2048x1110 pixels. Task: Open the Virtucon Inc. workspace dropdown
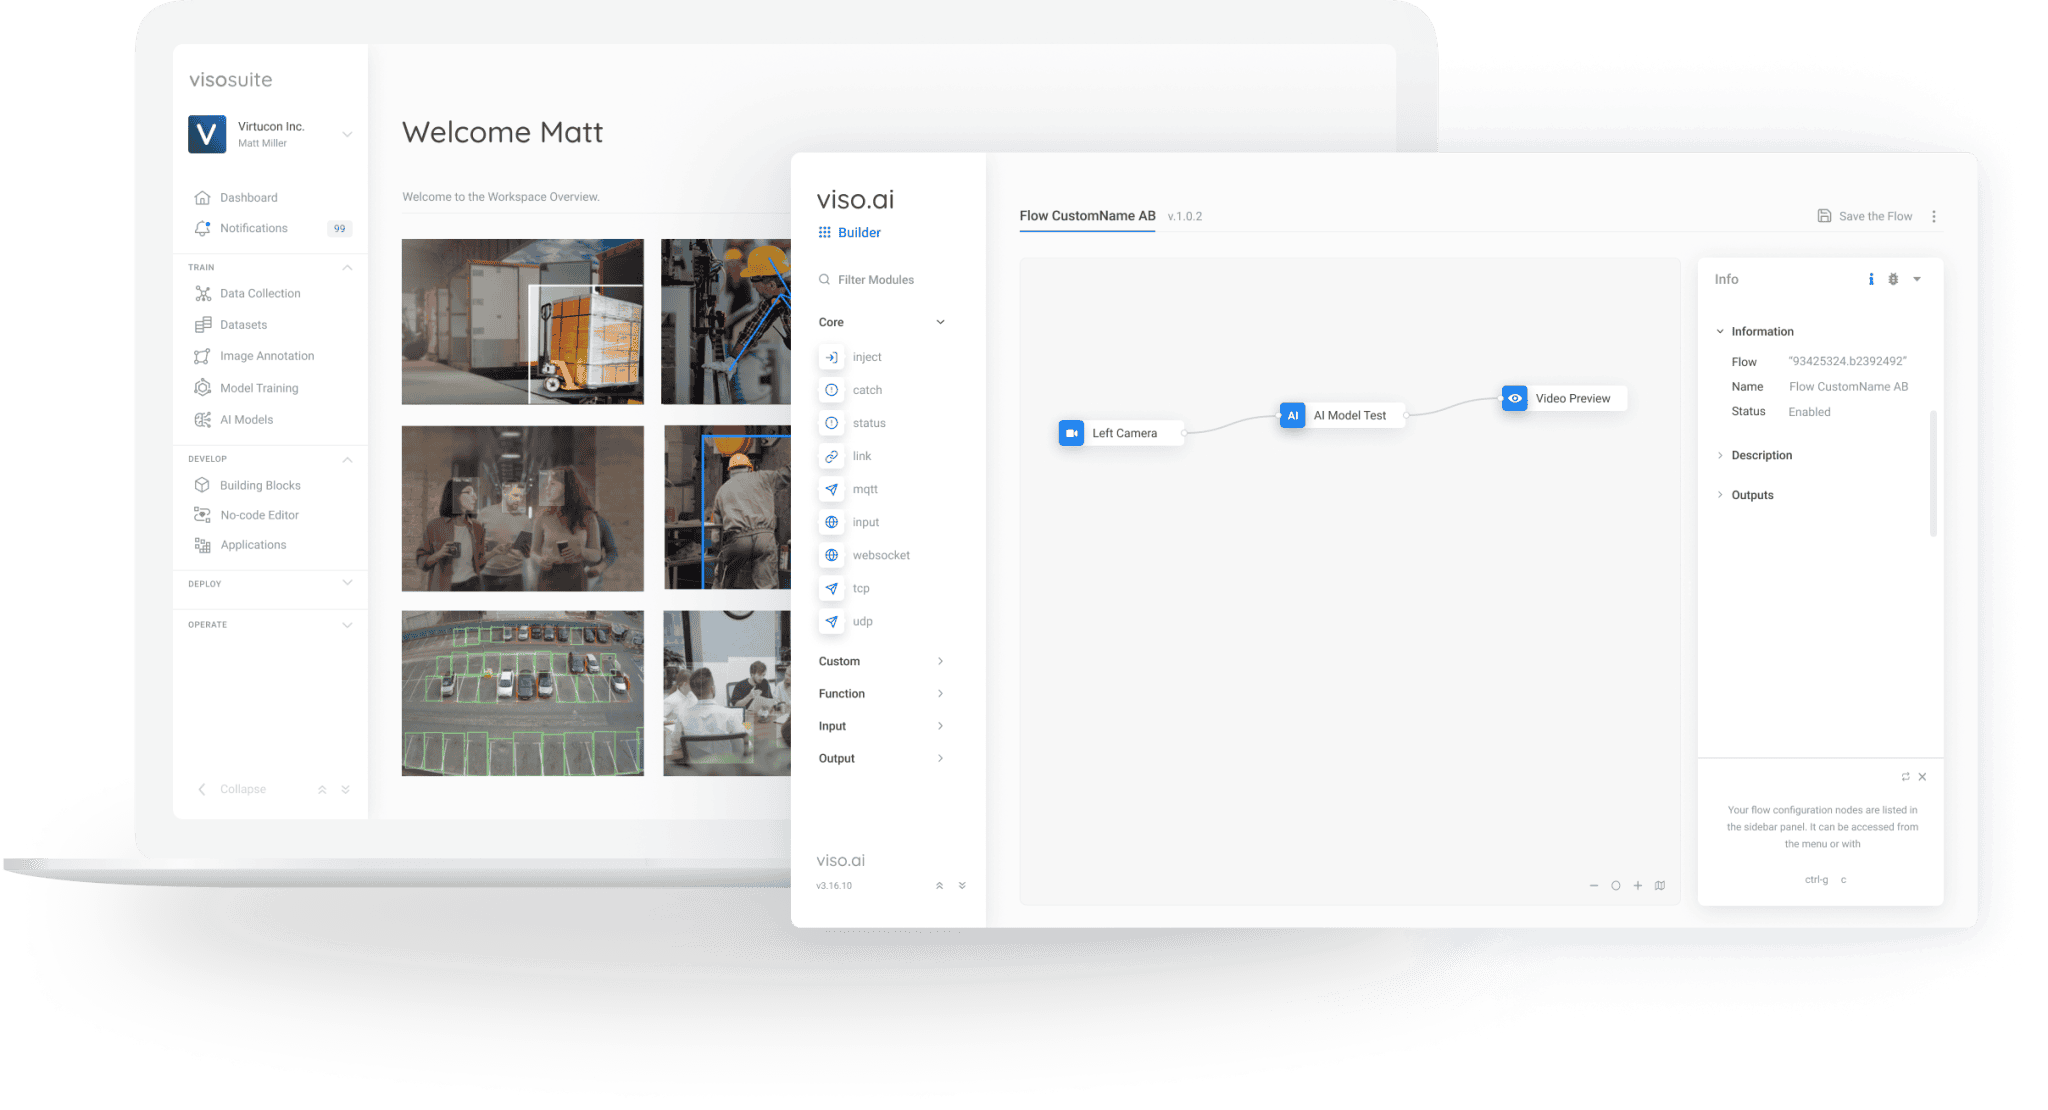pyautogui.click(x=347, y=133)
